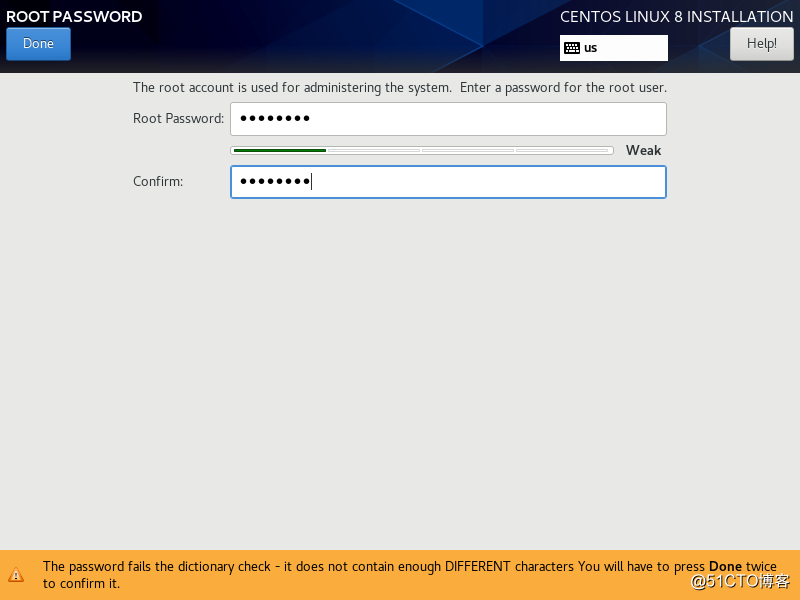This screenshot has width=800, height=600.
Task: Click the CENTOS LINUX 8 INSTALLATION title
Action: (x=677, y=16)
